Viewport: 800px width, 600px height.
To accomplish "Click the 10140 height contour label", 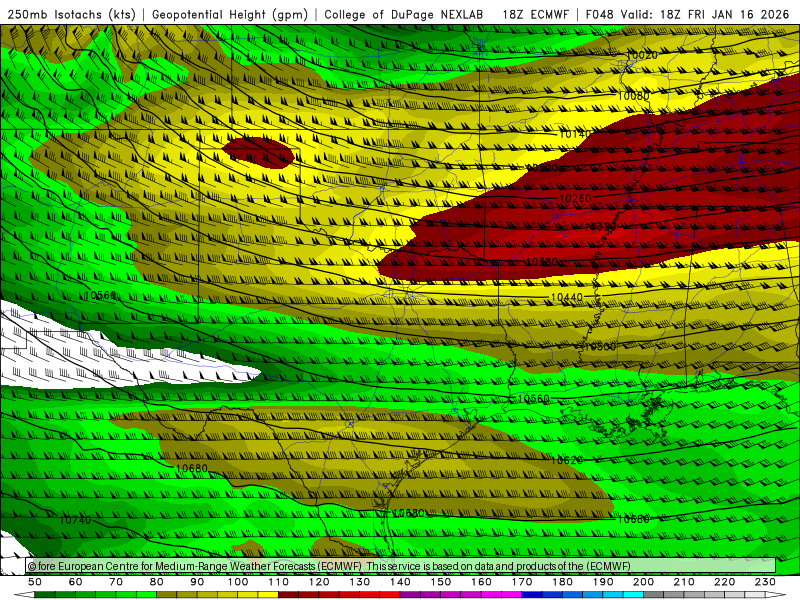I will 575,134.
